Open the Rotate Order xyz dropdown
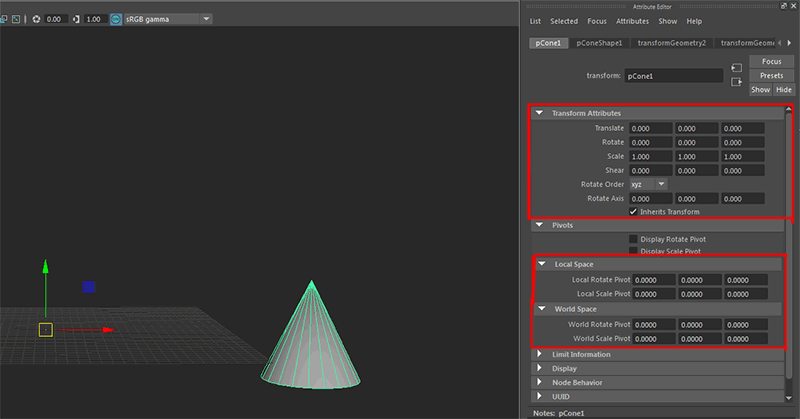Image resolution: width=800 pixels, height=419 pixels. pyautogui.click(x=647, y=184)
